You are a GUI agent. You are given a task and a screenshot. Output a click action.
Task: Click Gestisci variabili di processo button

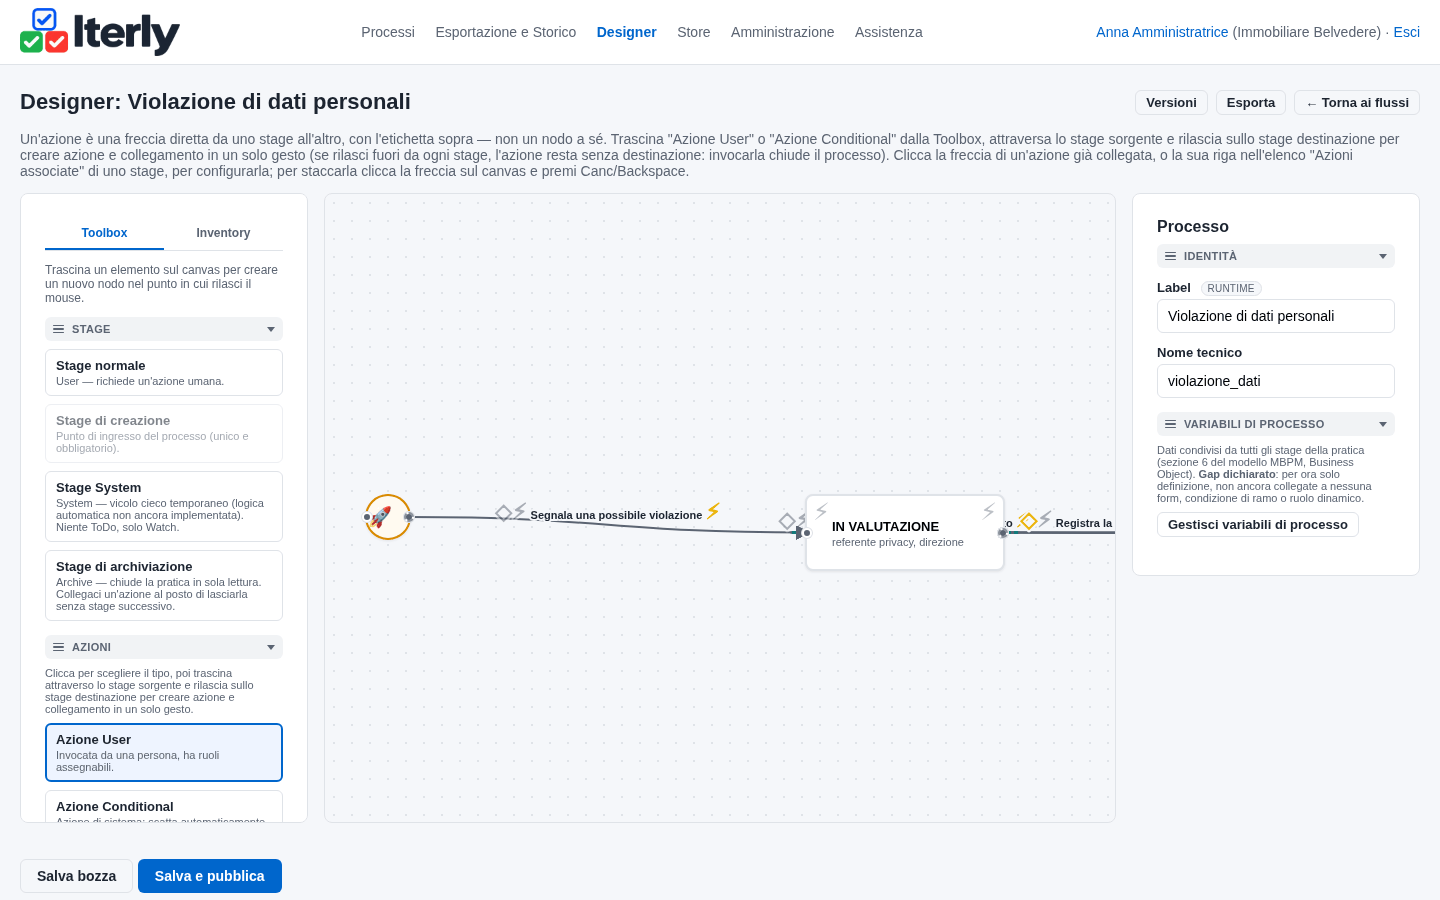coord(1258,525)
